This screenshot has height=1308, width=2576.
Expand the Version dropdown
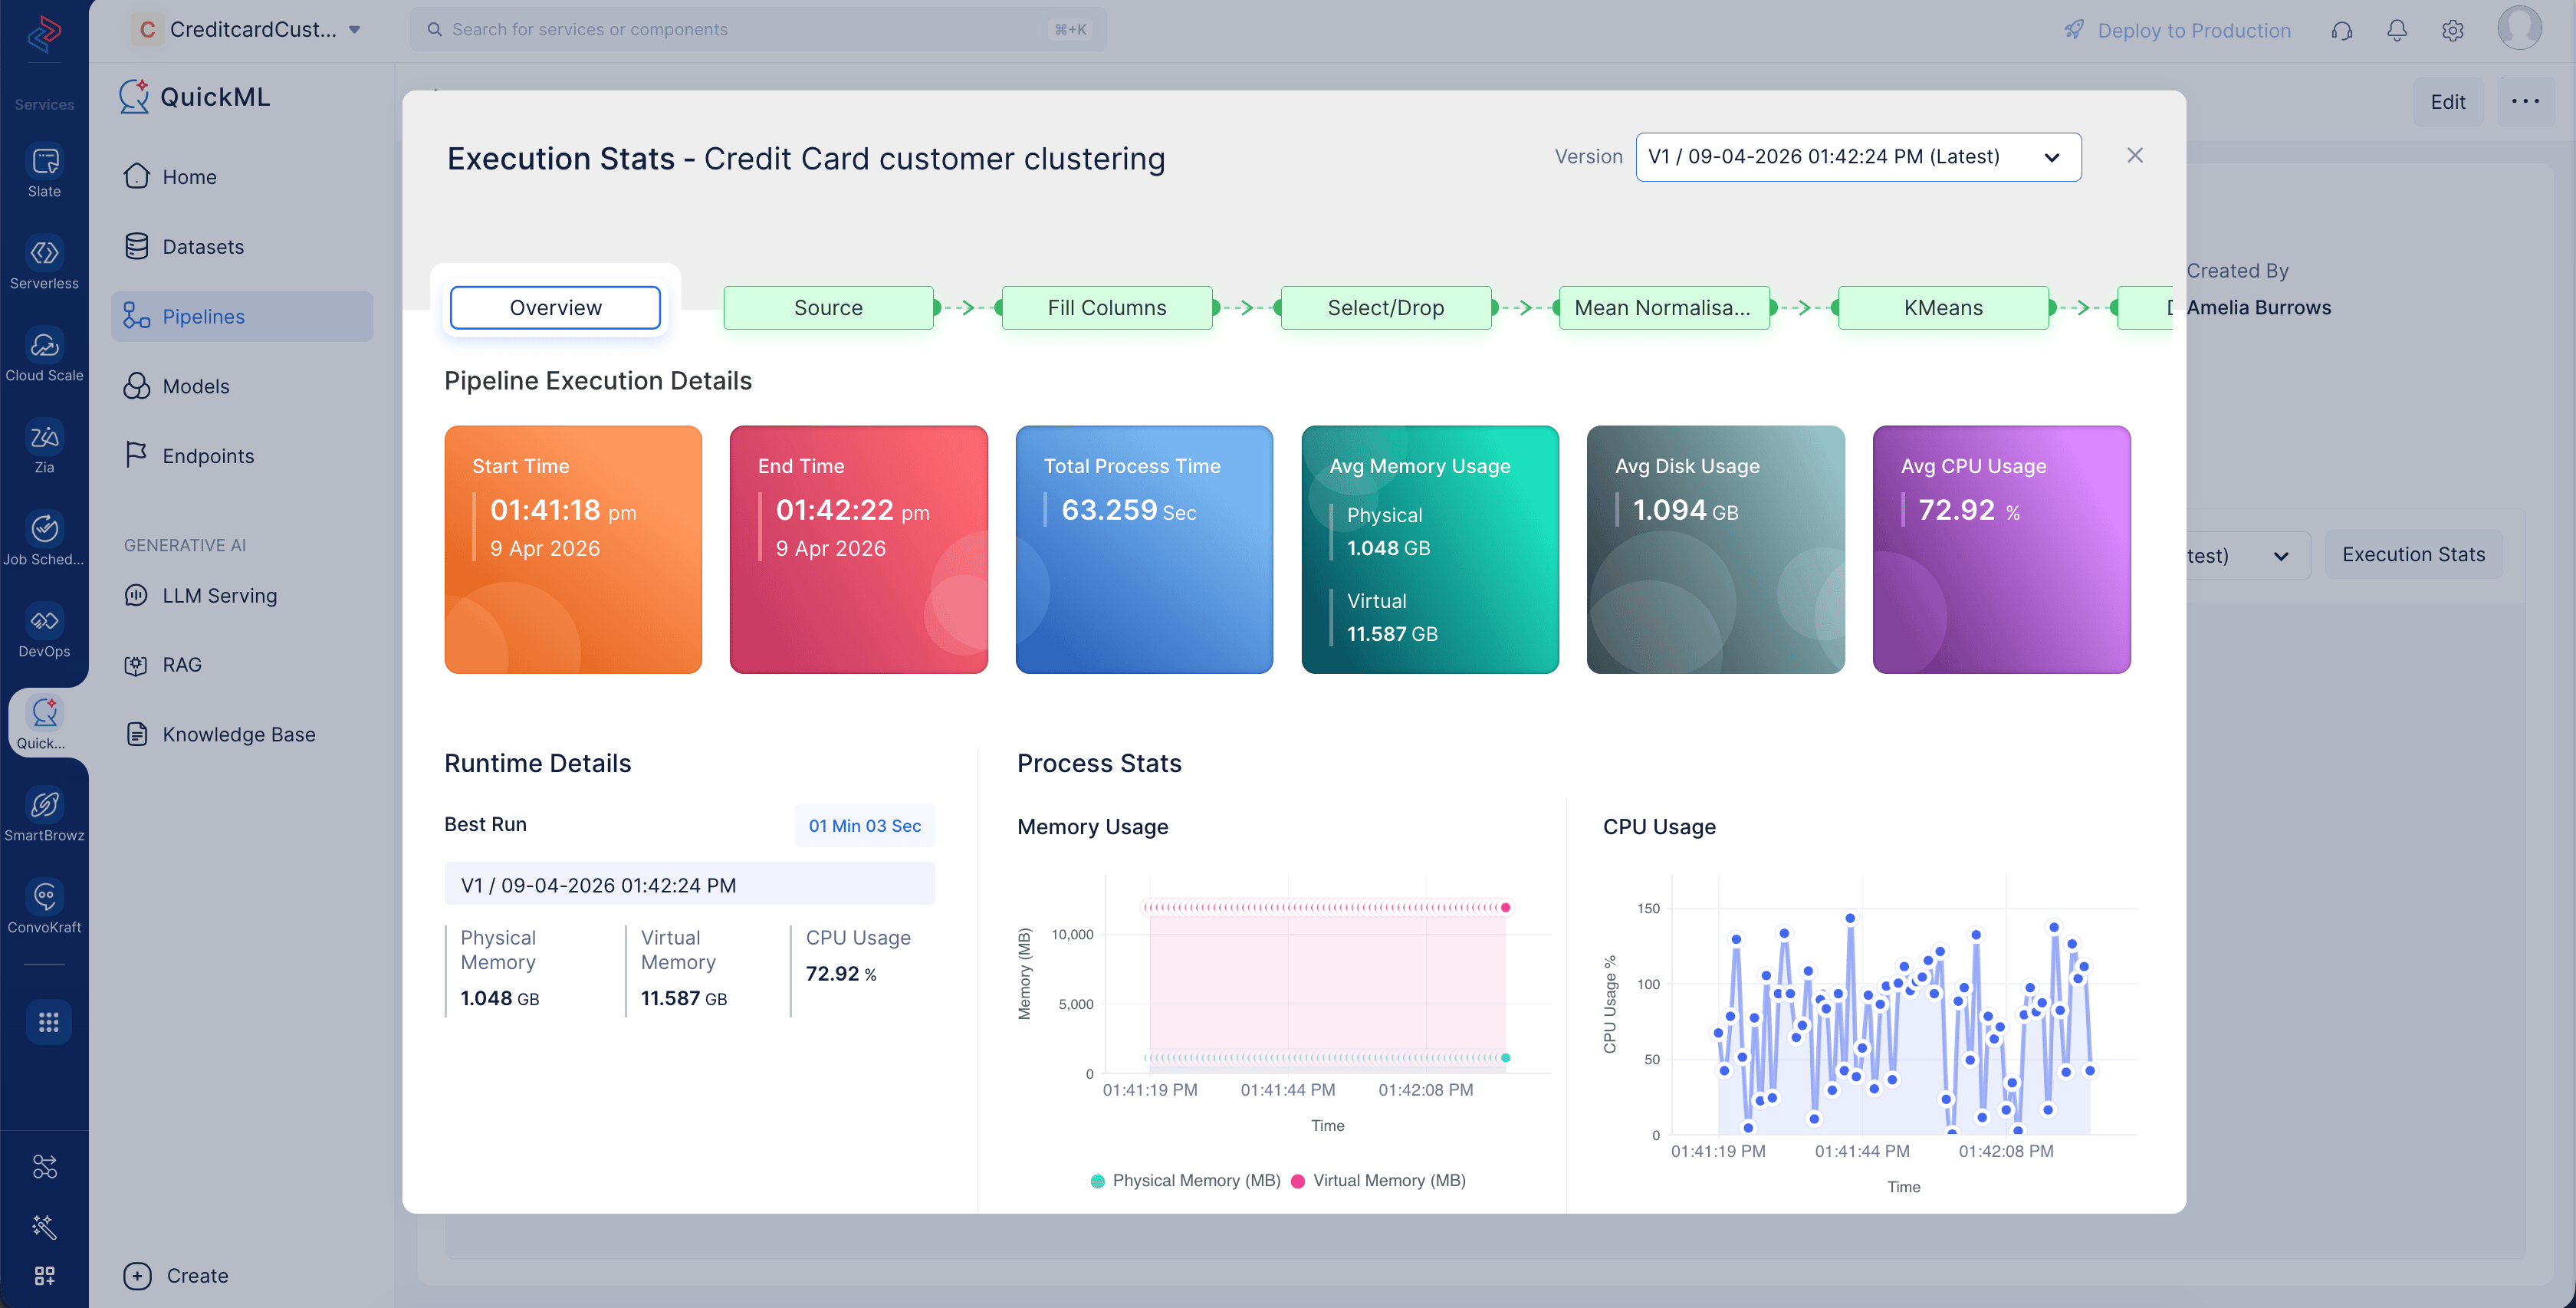pos(1858,157)
